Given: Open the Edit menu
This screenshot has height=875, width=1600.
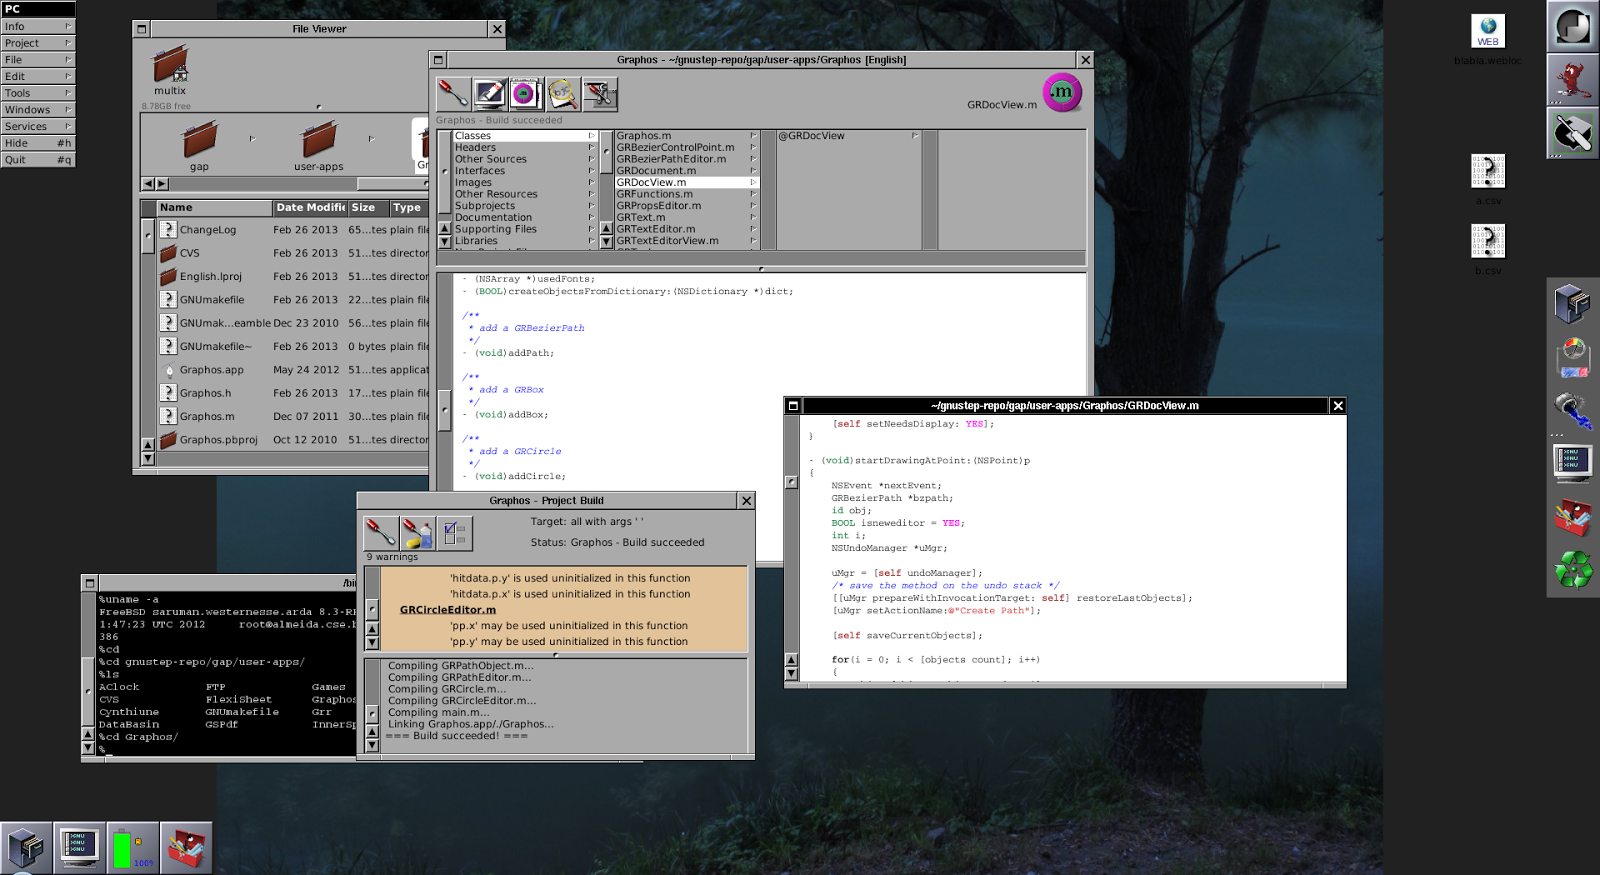Looking at the screenshot, I should point(38,76).
